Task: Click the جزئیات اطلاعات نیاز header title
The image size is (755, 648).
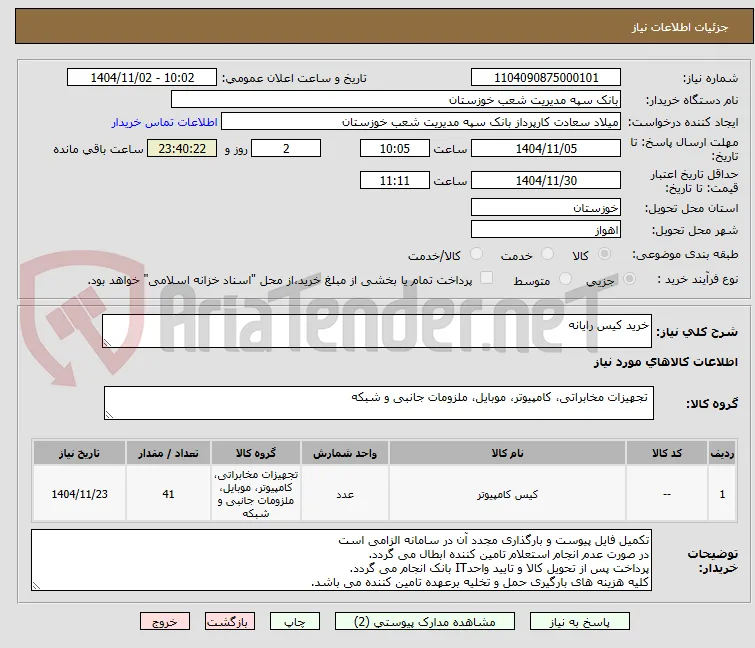Action: (x=679, y=27)
